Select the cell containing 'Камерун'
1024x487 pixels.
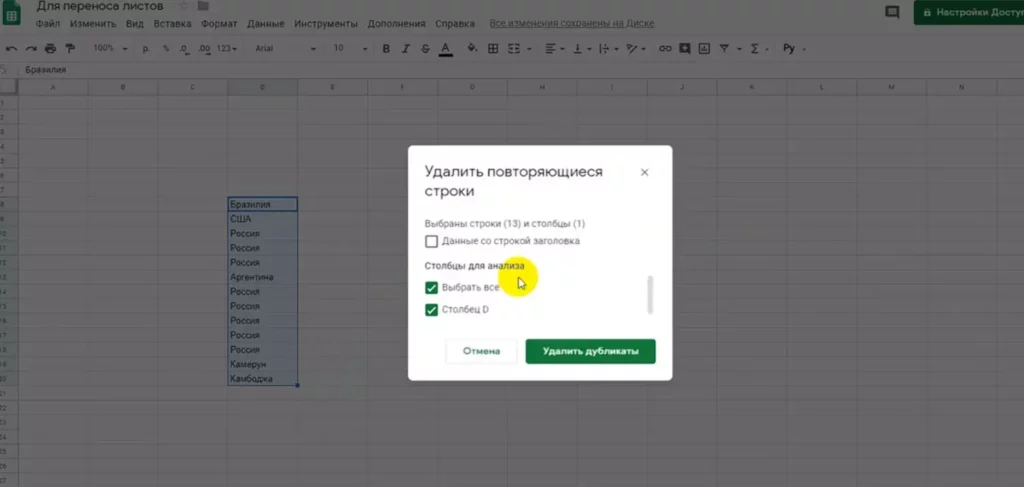tap(263, 364)
